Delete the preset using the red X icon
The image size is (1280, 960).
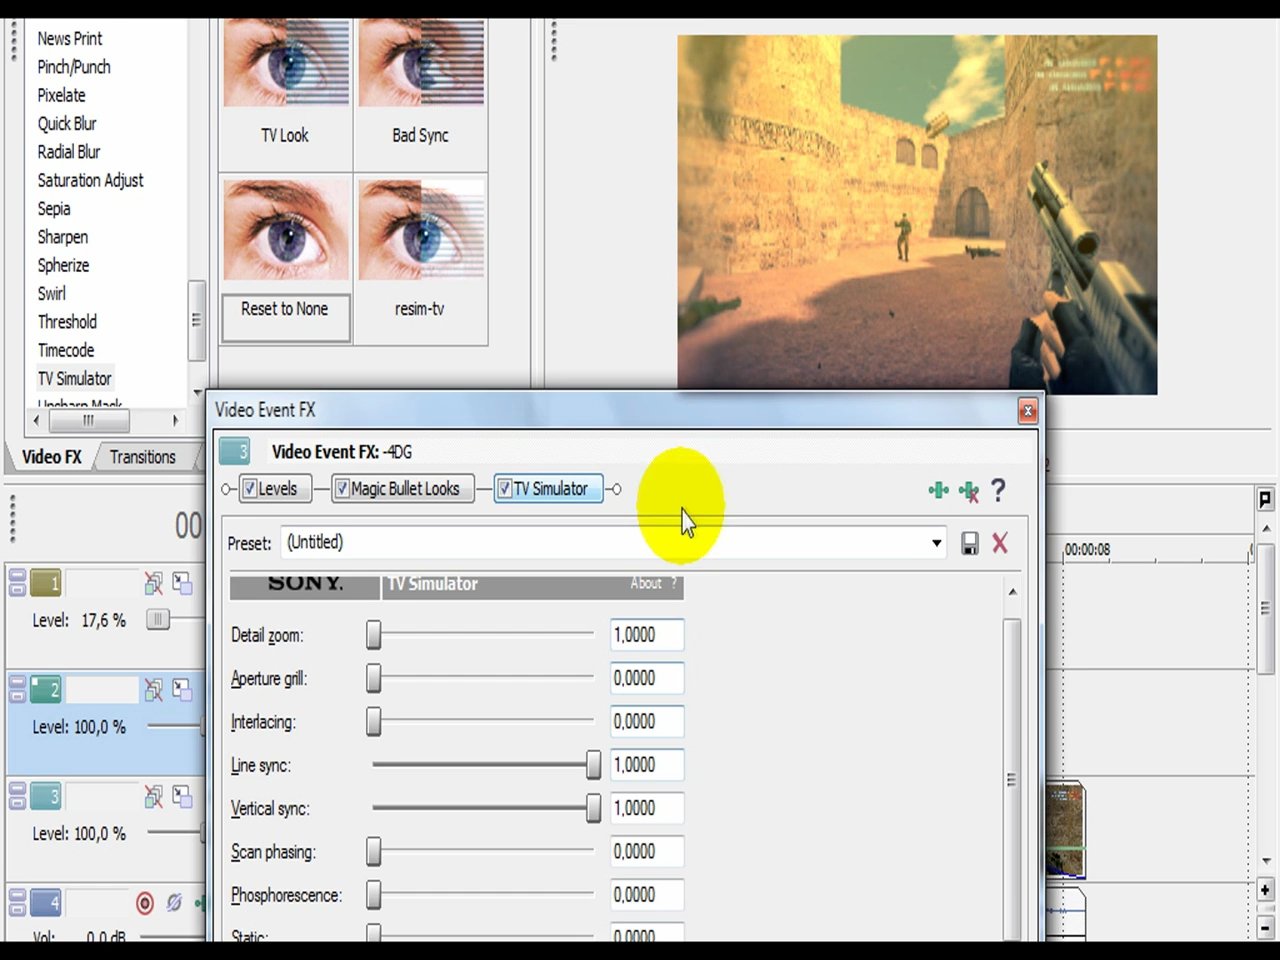tap(1000, 543)
